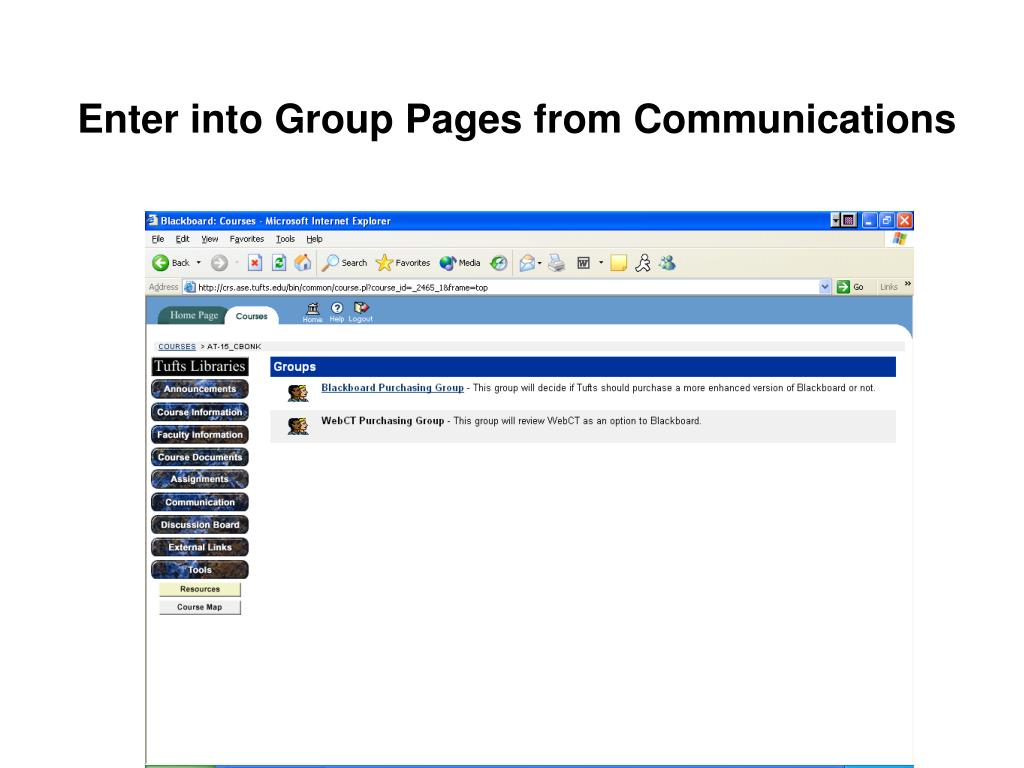Open the Assignments sidebar button
The width and height of the screenshot is (1024, 768).
point(200,479)
